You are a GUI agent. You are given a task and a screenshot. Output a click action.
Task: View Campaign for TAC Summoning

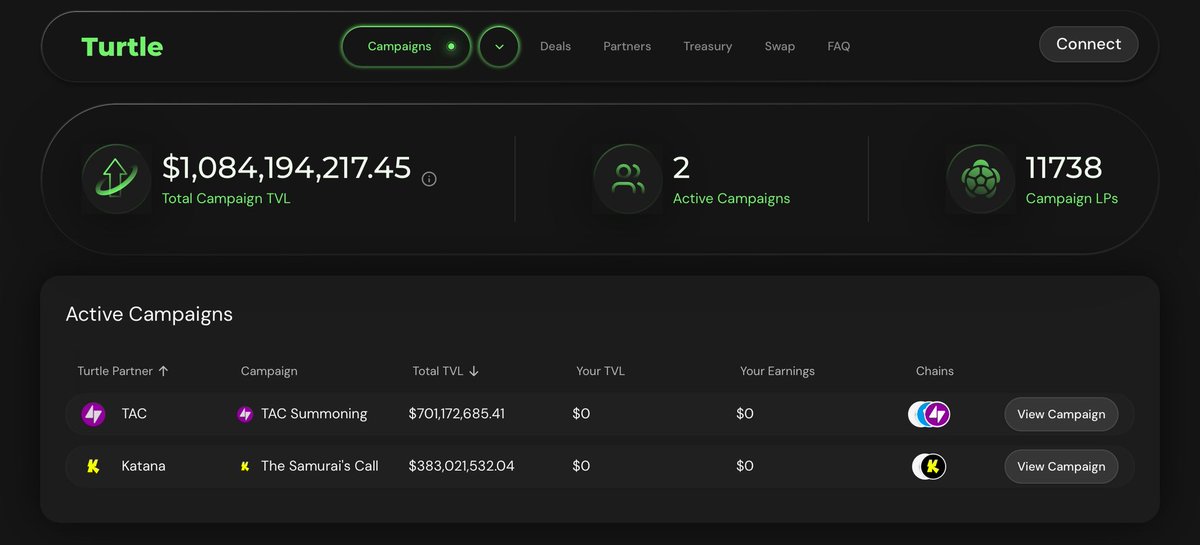click(x=1061, y=414)
